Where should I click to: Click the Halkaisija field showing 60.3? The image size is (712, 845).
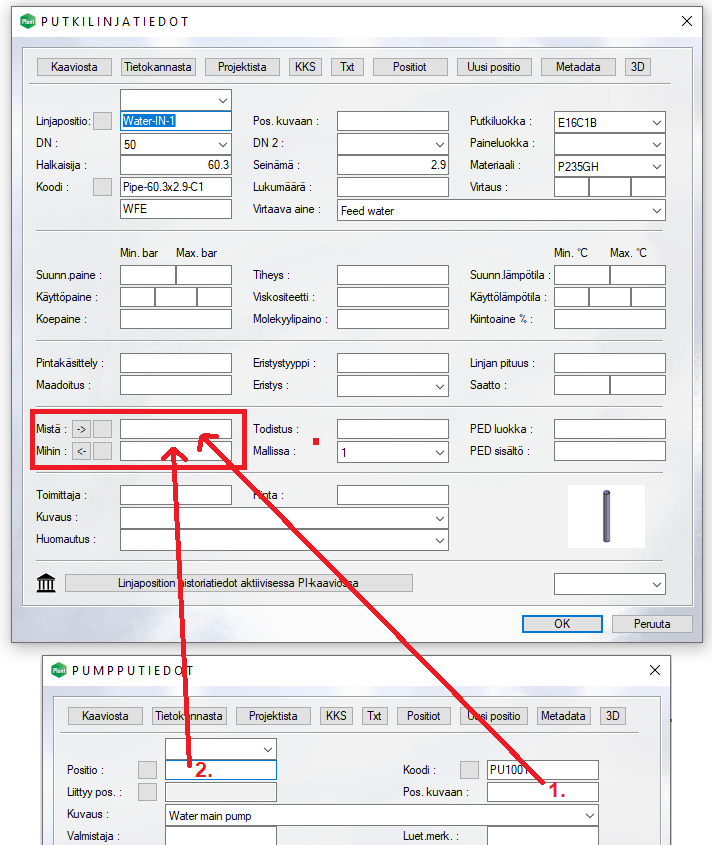click(176, 165)
